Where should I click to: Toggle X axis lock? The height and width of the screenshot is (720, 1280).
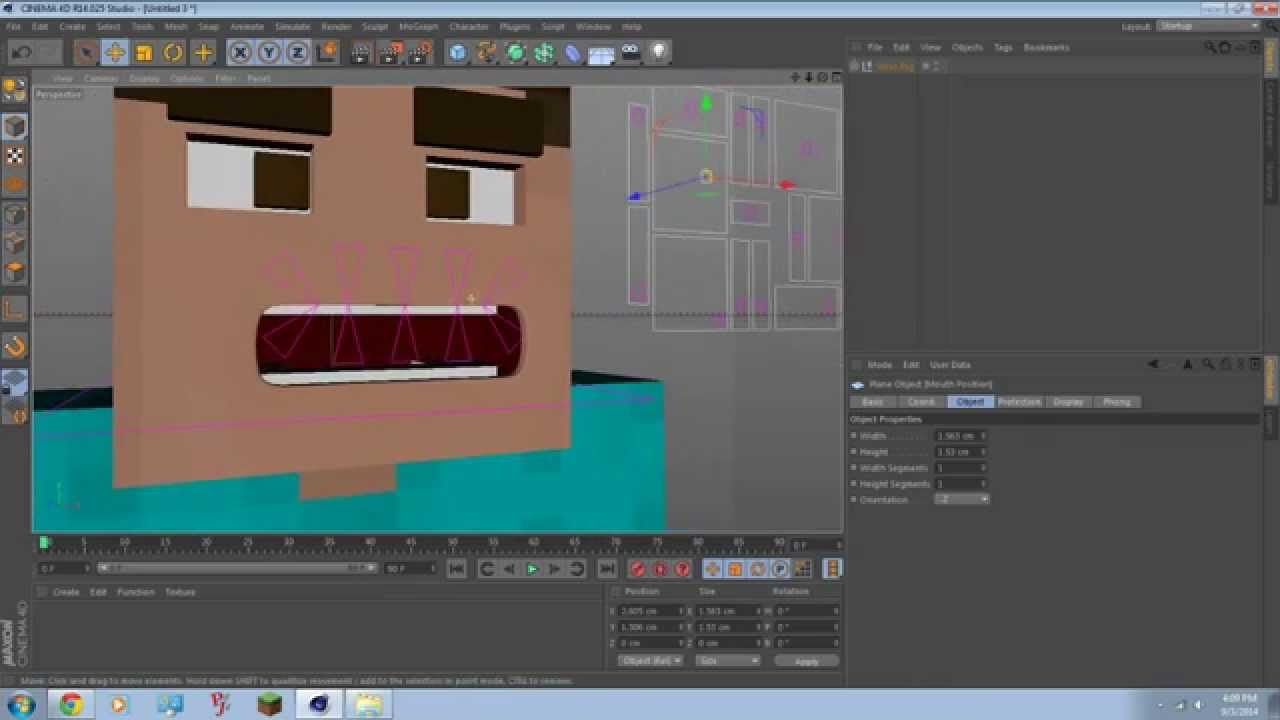[240, 53]
